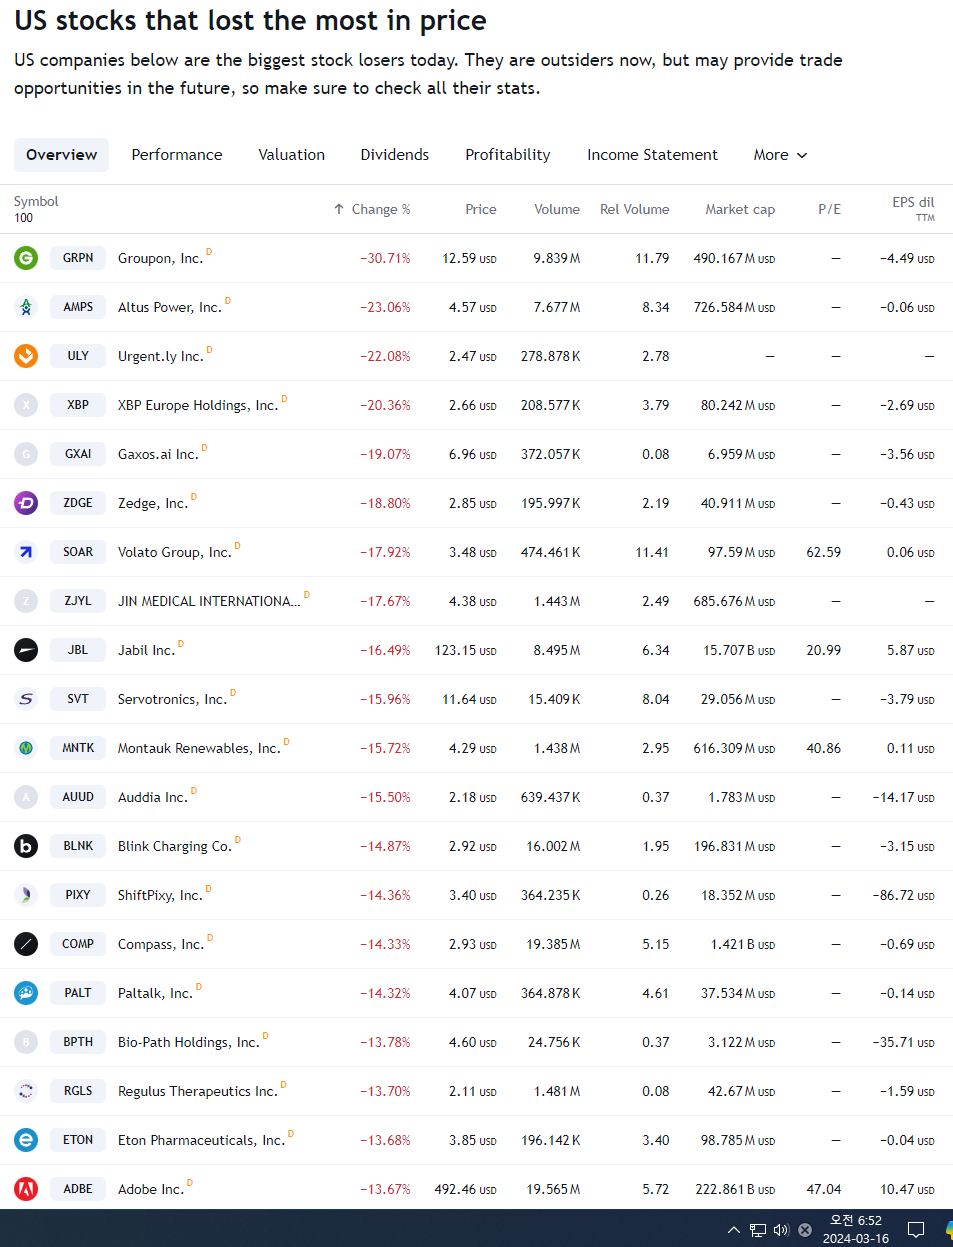Viewport: 953px width, 1247px height.
Task: Click the Gaxos.ai logo icon
Action: [26, 454]
